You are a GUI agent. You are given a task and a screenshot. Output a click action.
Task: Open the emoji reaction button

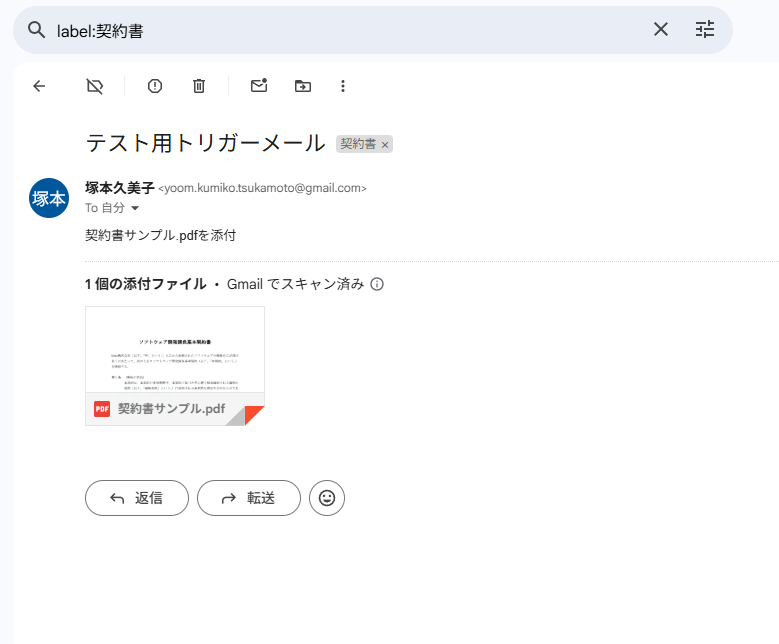pos(327,498)
